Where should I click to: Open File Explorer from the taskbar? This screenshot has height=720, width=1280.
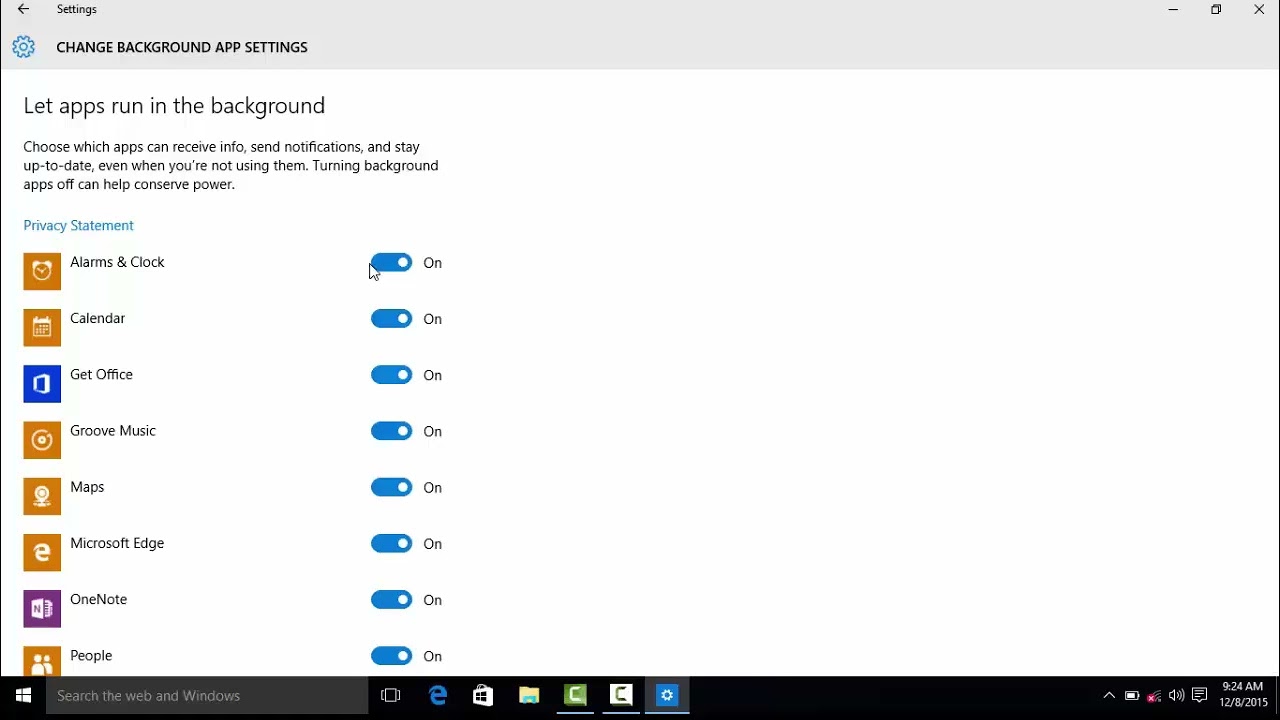coord(529,696)
